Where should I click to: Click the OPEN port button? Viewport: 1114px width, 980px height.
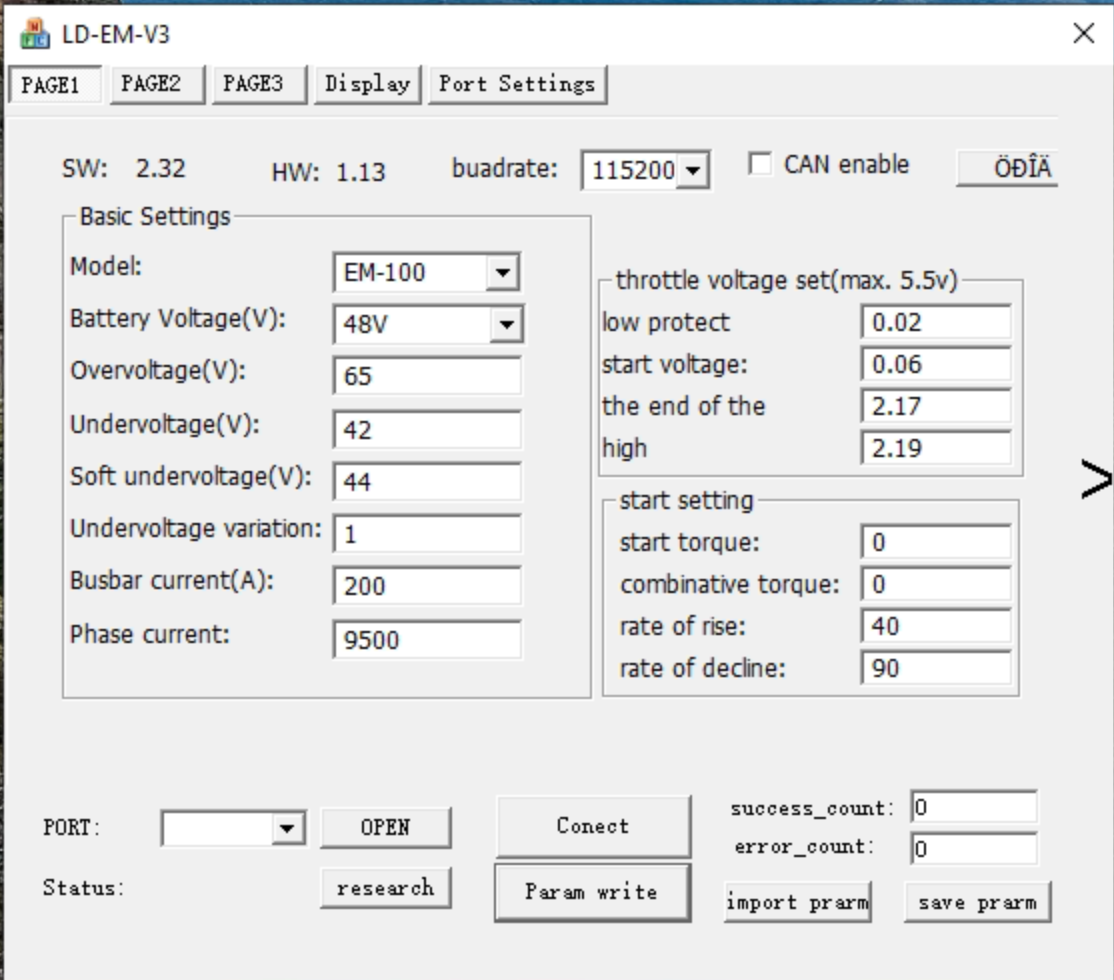click(385, 828)
